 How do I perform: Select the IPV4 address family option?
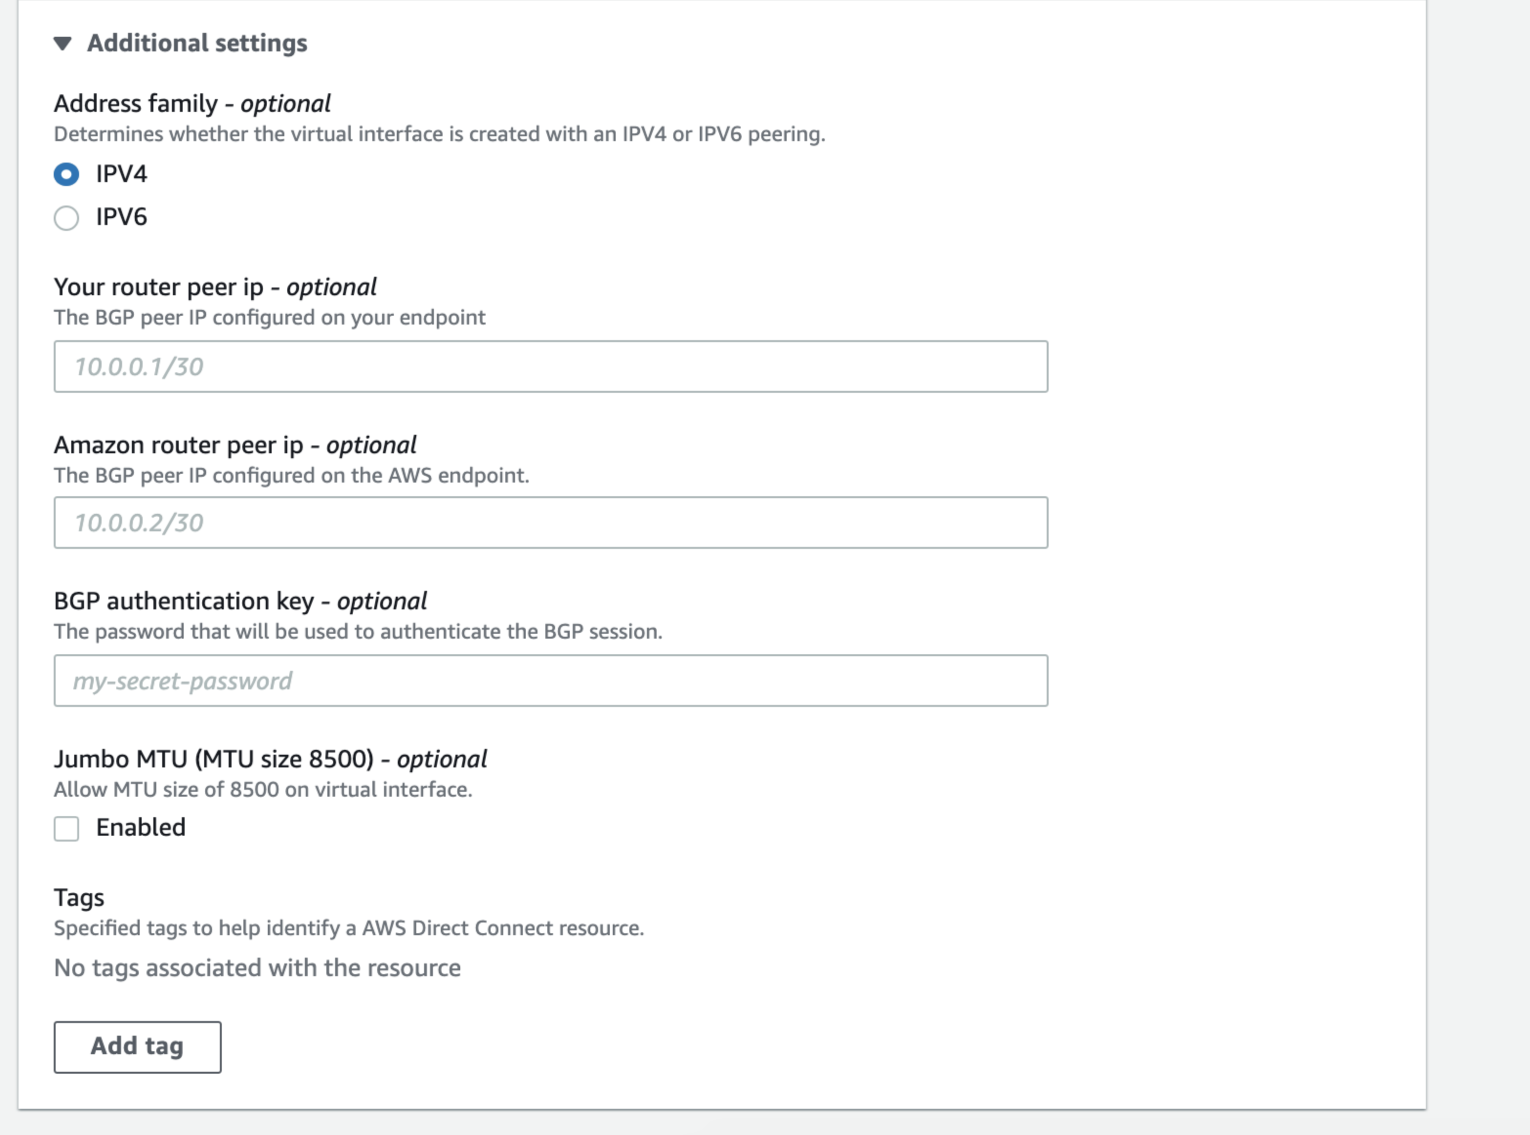point(66,173)
